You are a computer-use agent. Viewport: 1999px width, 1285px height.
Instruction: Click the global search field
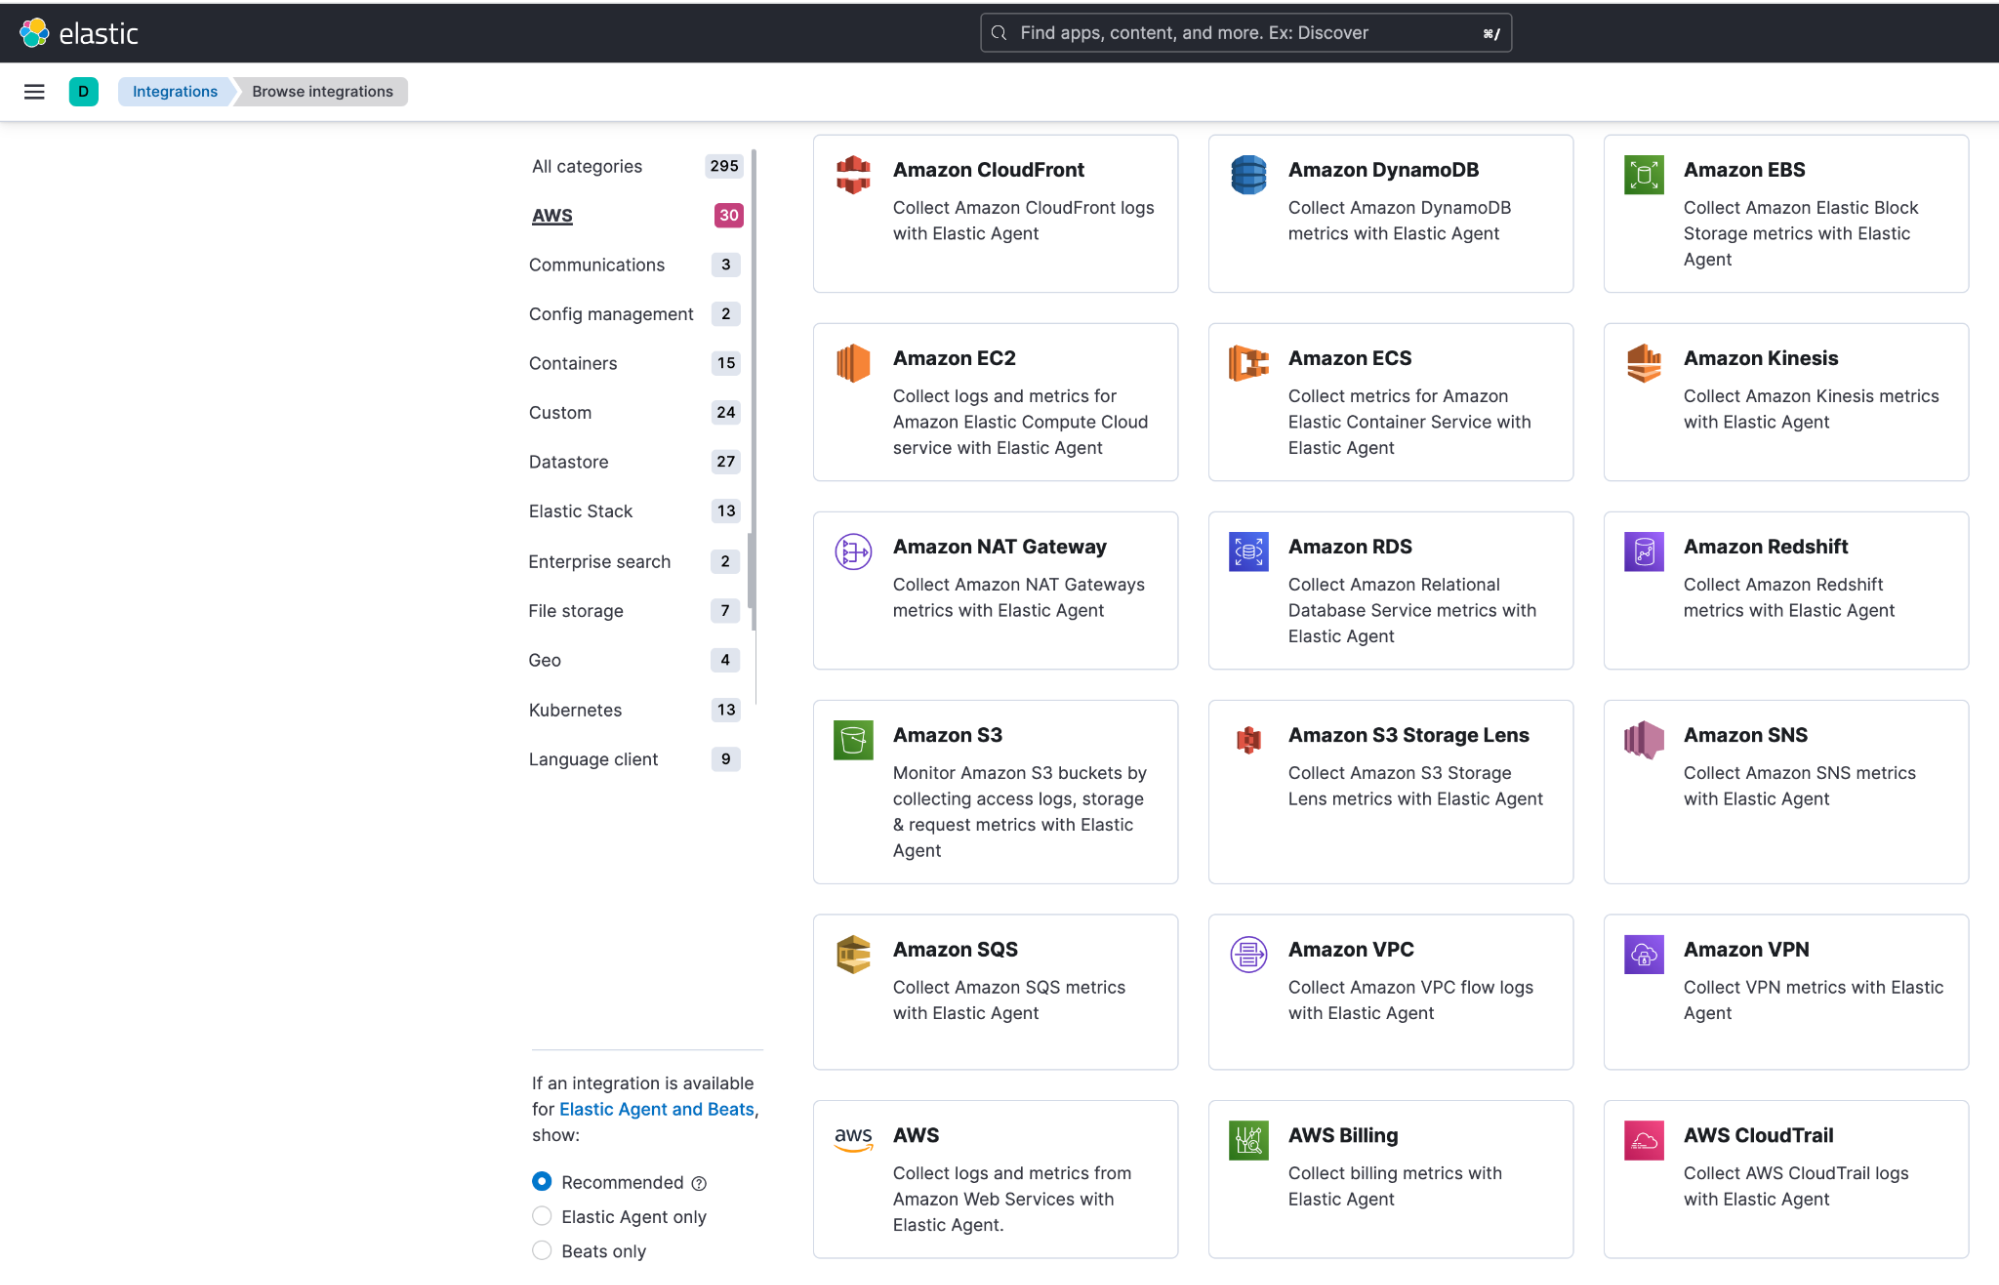1245,33
